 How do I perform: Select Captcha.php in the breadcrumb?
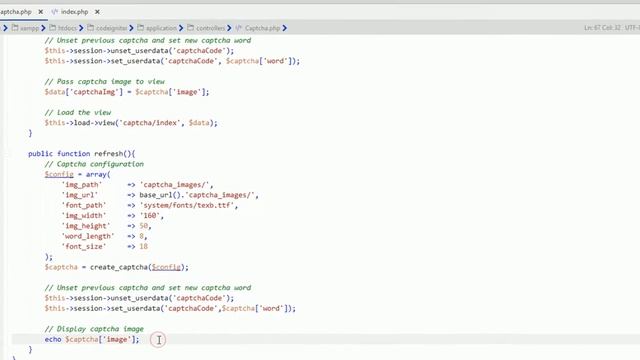pos(262,28)
